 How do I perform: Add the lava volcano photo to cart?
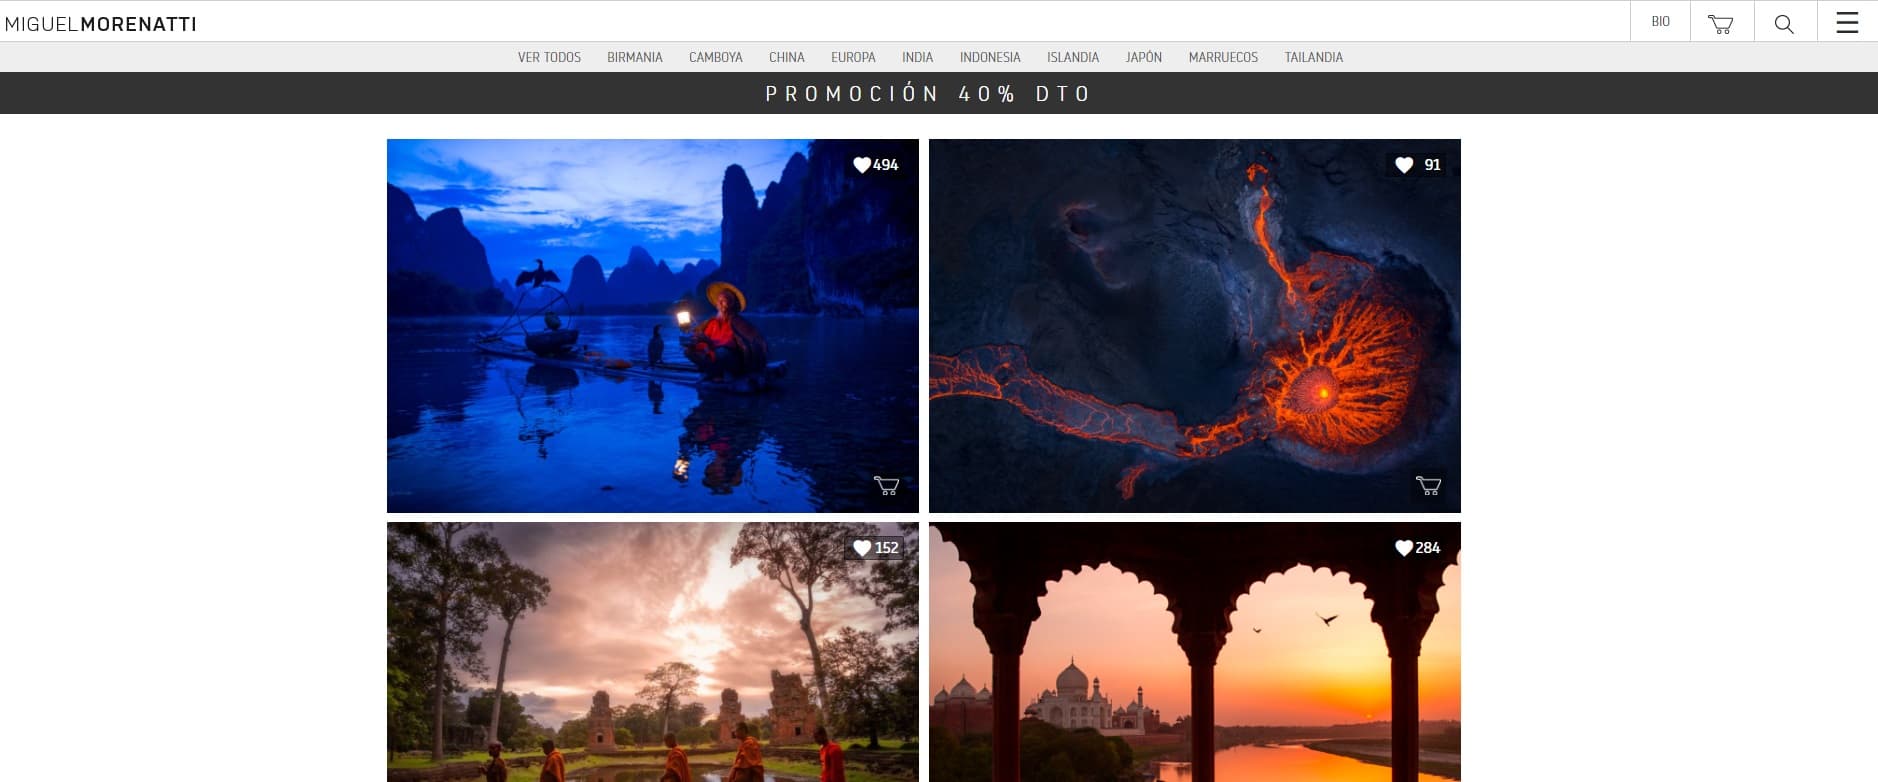coord(1428,486)
